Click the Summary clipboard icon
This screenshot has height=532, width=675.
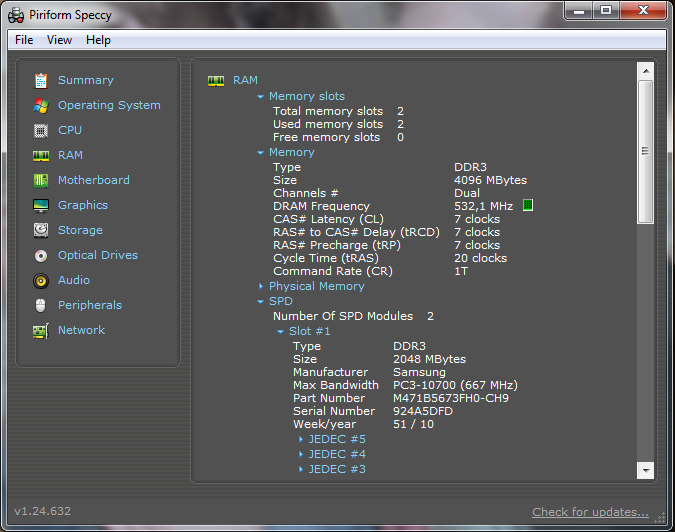(x=41, y=80)
